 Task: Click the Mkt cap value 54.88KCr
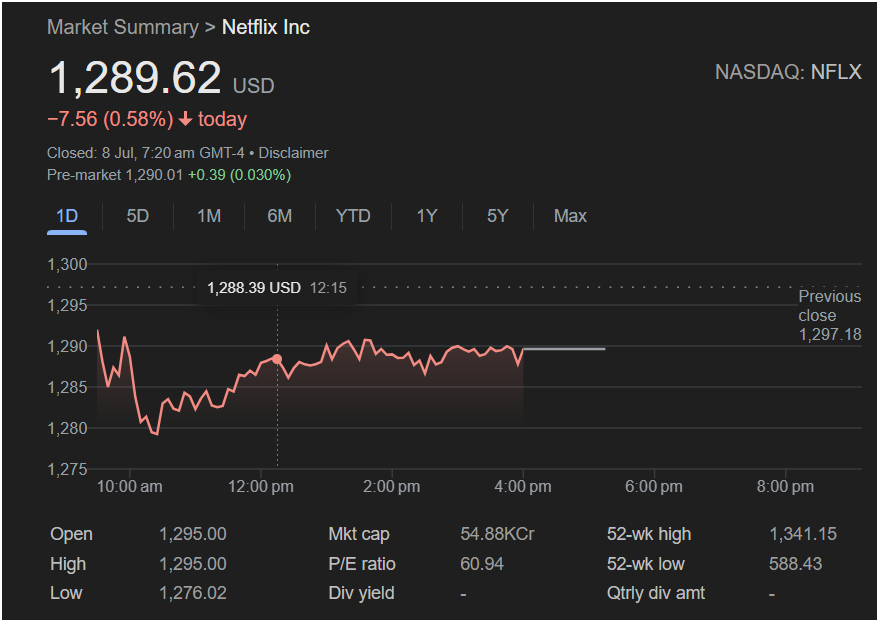click(x=497, y=534)
